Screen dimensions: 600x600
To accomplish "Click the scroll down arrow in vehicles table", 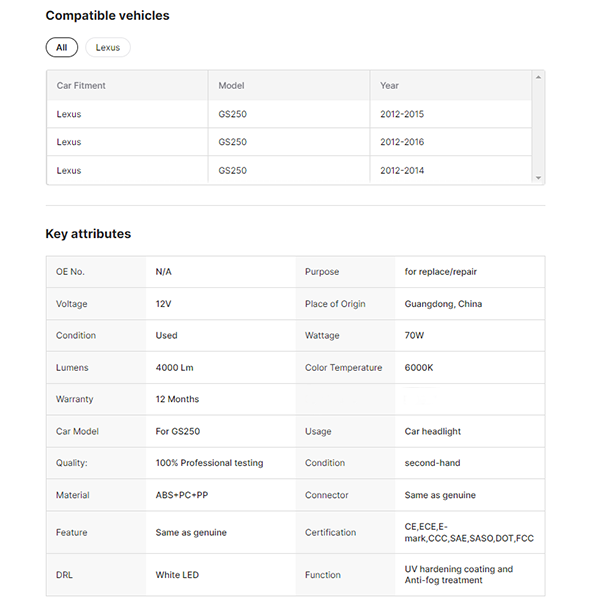I will (x=539, y=178).
